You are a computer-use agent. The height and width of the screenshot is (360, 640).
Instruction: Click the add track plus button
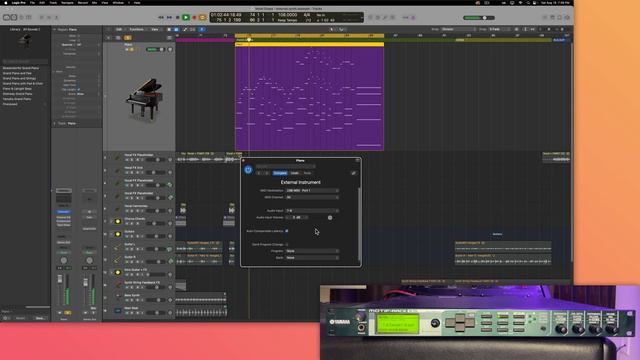point(108,38)
